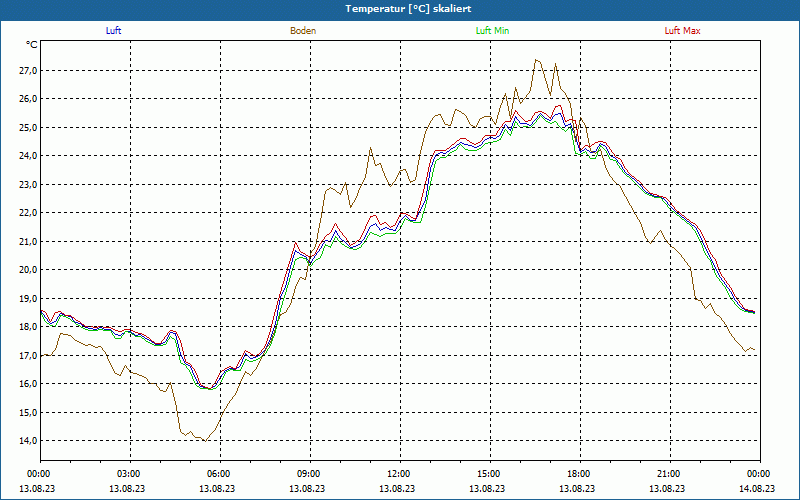
Task: Click the 14.08.23 date label
Action: (x=757, y=488)
